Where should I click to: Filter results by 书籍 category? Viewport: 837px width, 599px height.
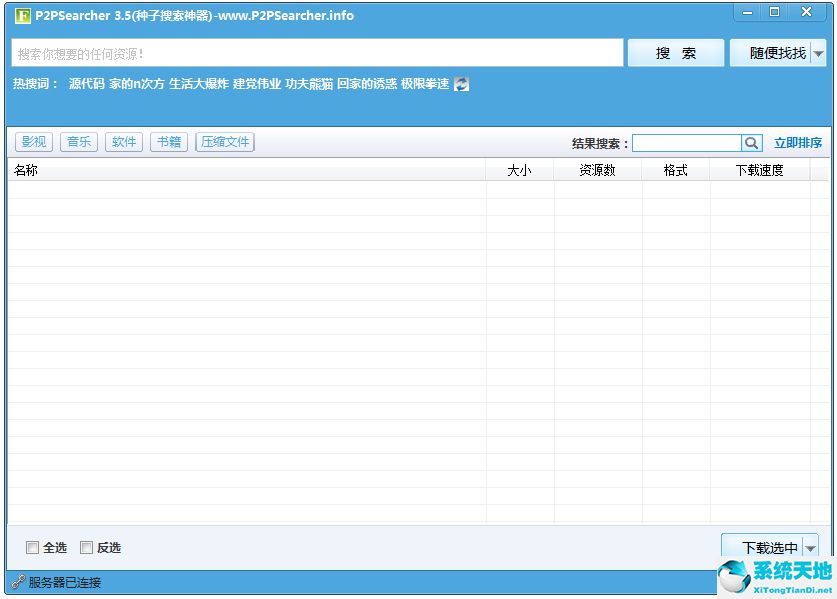pos(169,142)
